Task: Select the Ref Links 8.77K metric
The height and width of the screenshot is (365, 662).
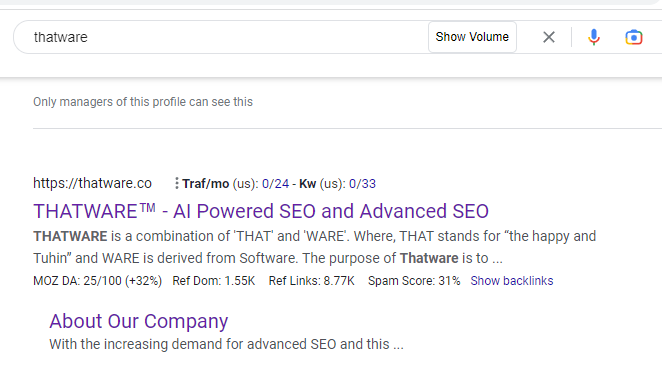Action: pyautogui.click(x=312, y=281)
